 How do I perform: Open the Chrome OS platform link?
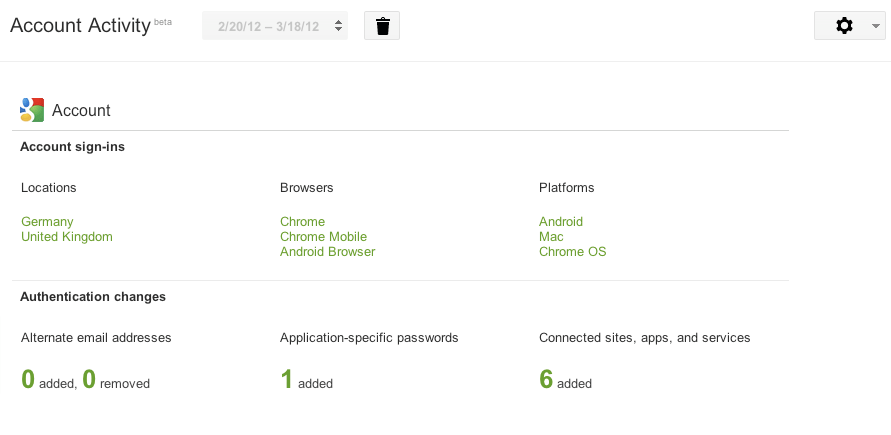pos(572,252)
